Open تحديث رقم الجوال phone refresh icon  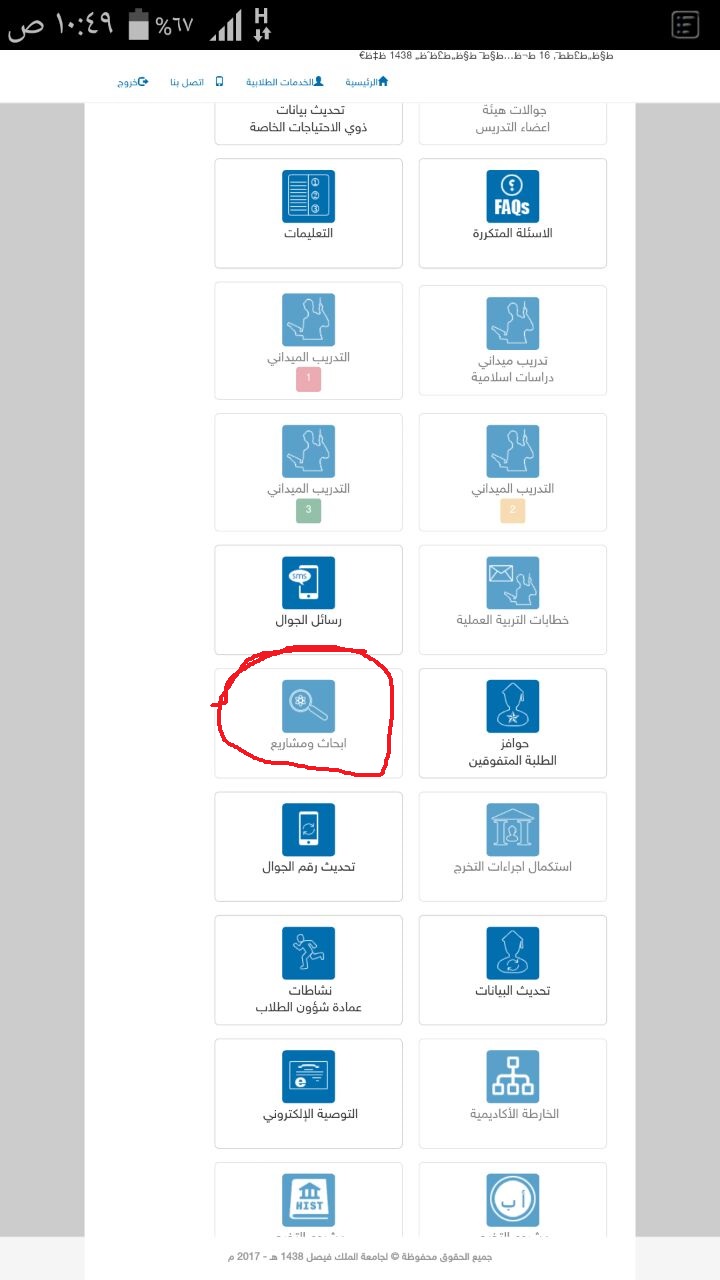pos(308,830)
